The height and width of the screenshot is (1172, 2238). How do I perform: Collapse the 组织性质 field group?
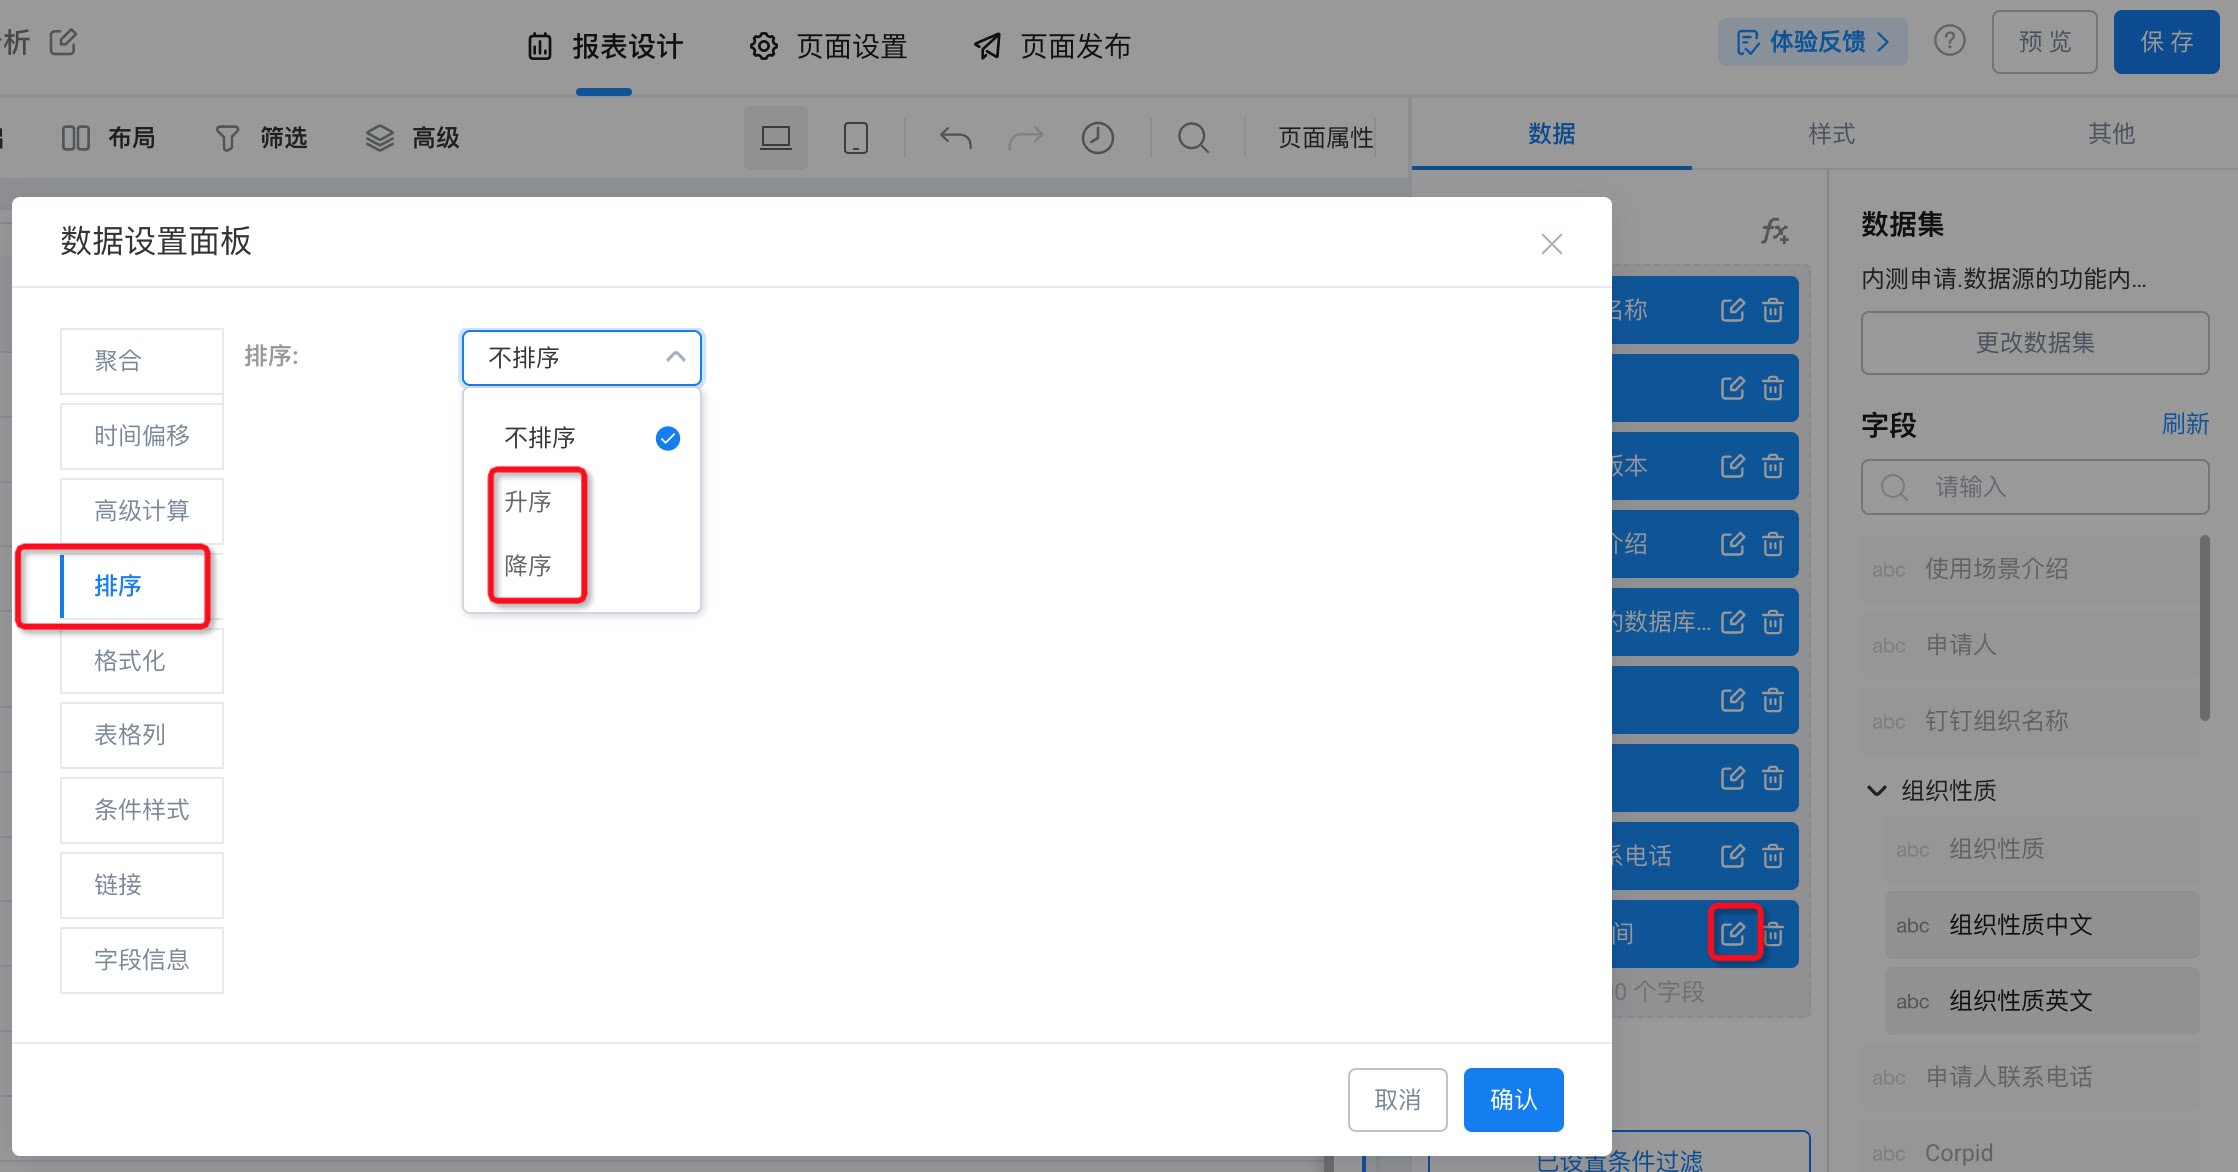point(1877,790)
